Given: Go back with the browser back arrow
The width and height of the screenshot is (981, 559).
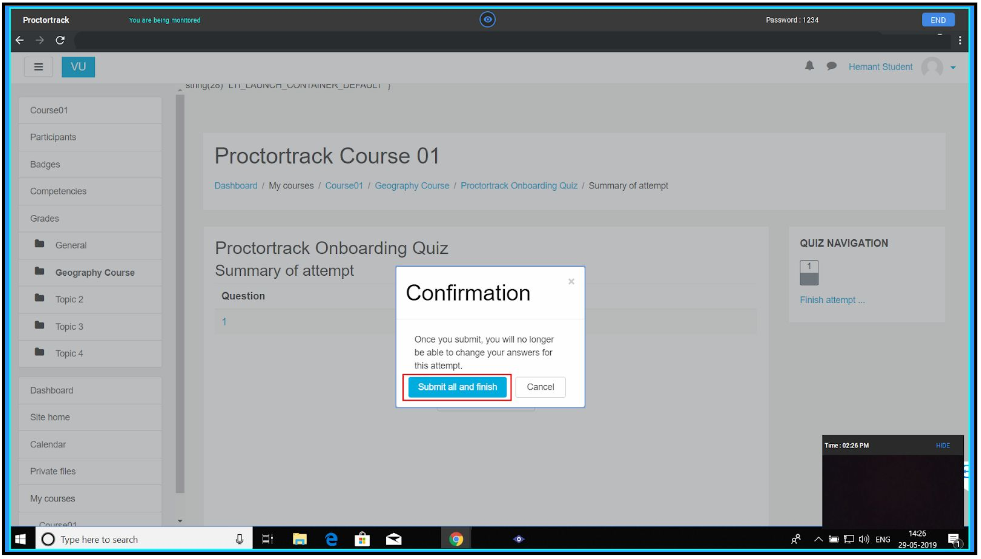Looking at the screenshot, I should 20,40.
